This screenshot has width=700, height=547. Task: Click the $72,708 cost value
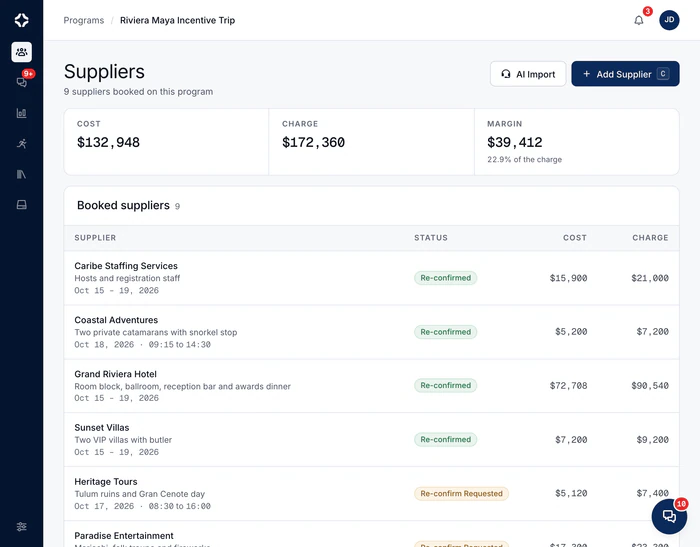click(568, 386)
